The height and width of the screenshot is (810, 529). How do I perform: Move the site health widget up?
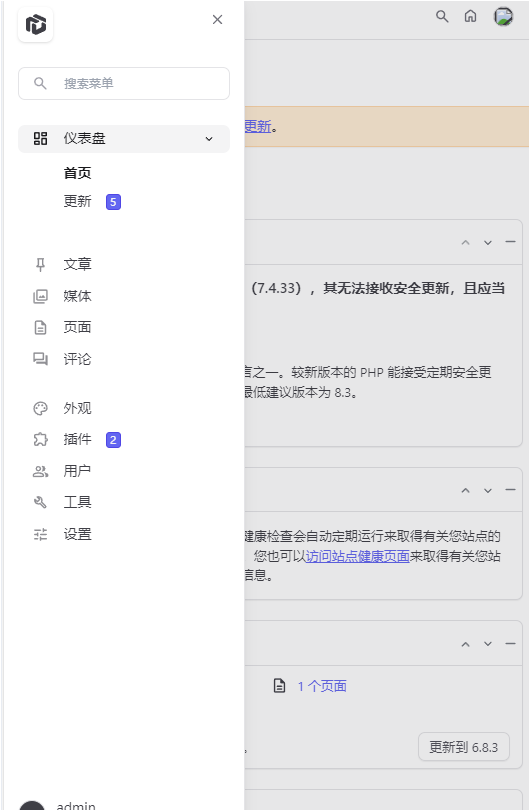click(x=465, y=490)
